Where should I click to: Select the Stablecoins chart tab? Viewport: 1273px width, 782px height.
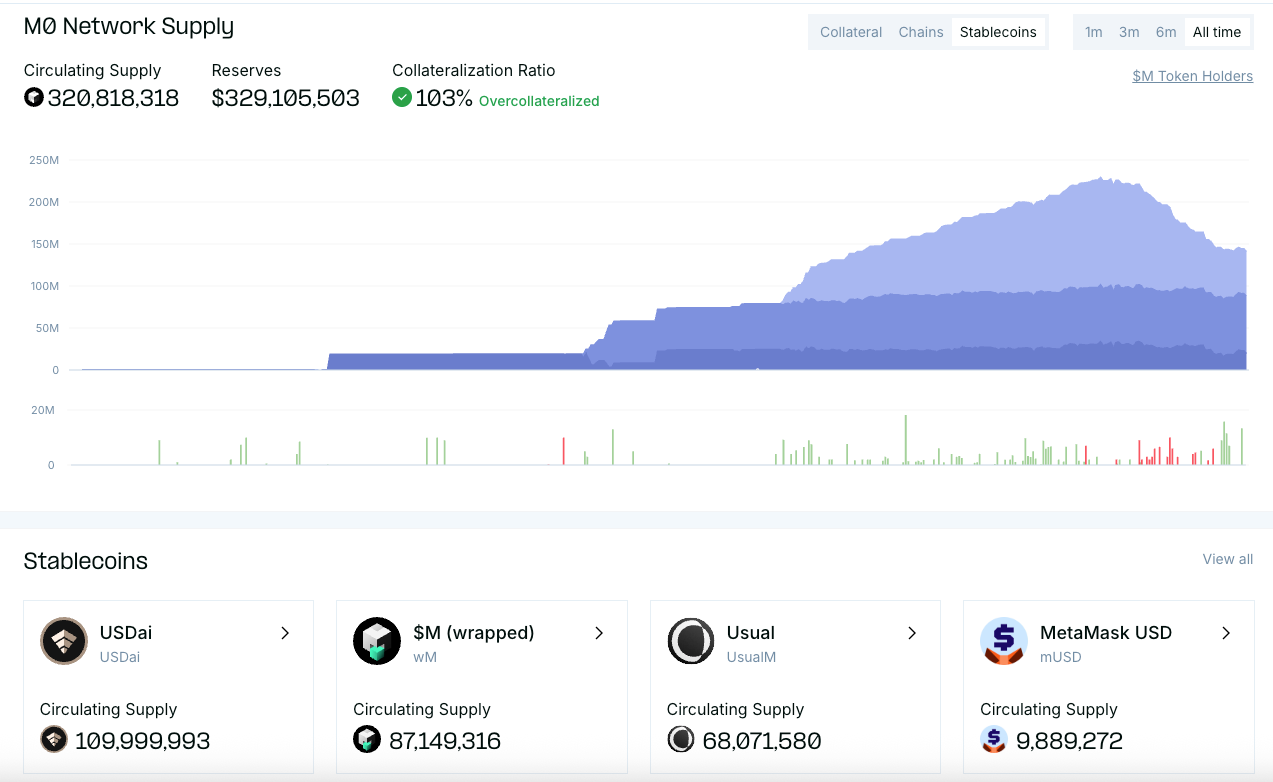[x=998, y=32]
